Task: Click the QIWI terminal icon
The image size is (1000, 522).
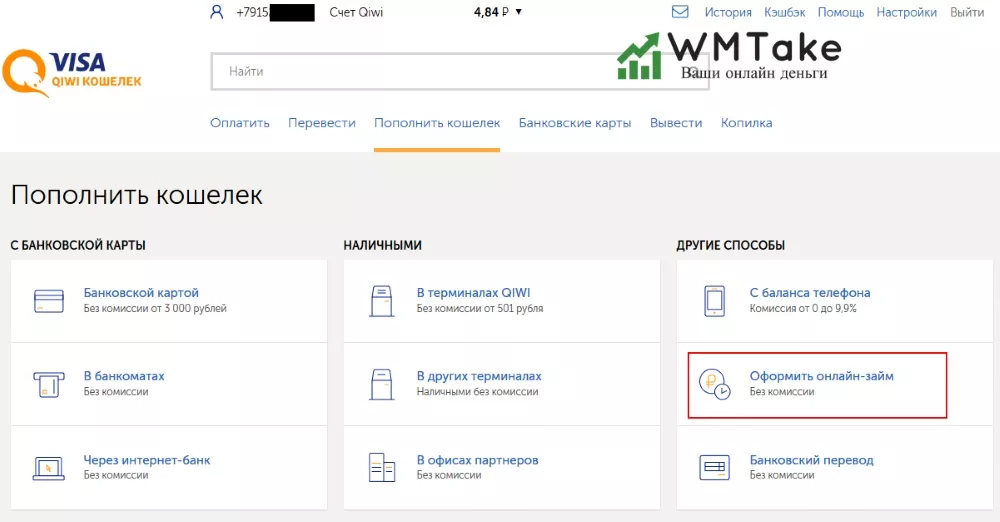Action: pyautogui.click(x=381, y=301)
